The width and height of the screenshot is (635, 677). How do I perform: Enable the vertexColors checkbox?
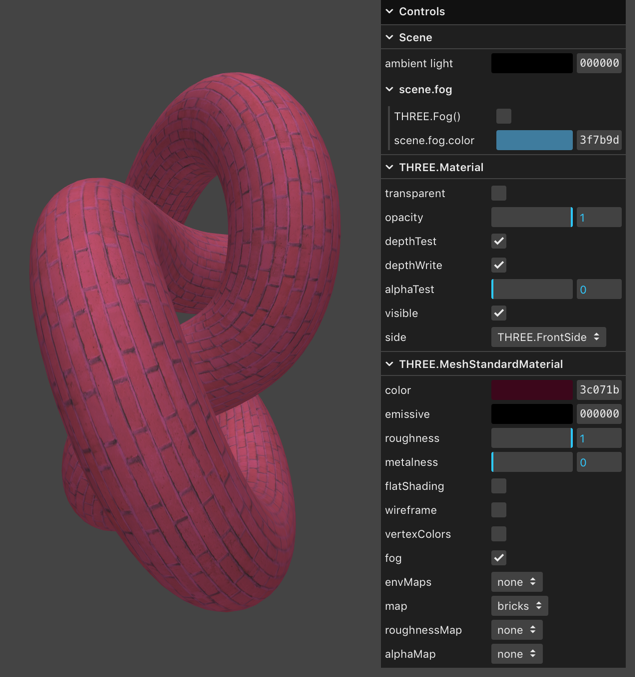click(x=499, y=534)
